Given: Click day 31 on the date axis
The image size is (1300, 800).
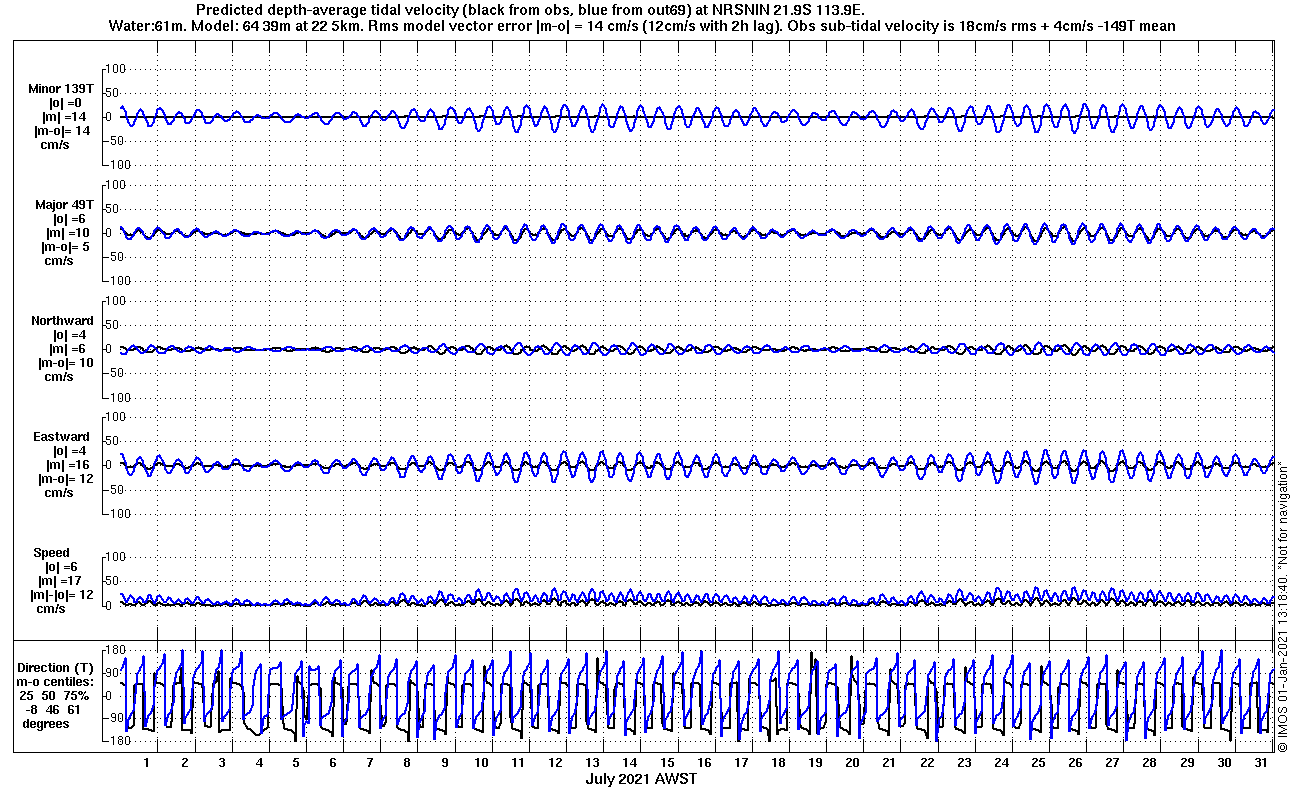Looking at the screenshot, I should pos(1260,763).
